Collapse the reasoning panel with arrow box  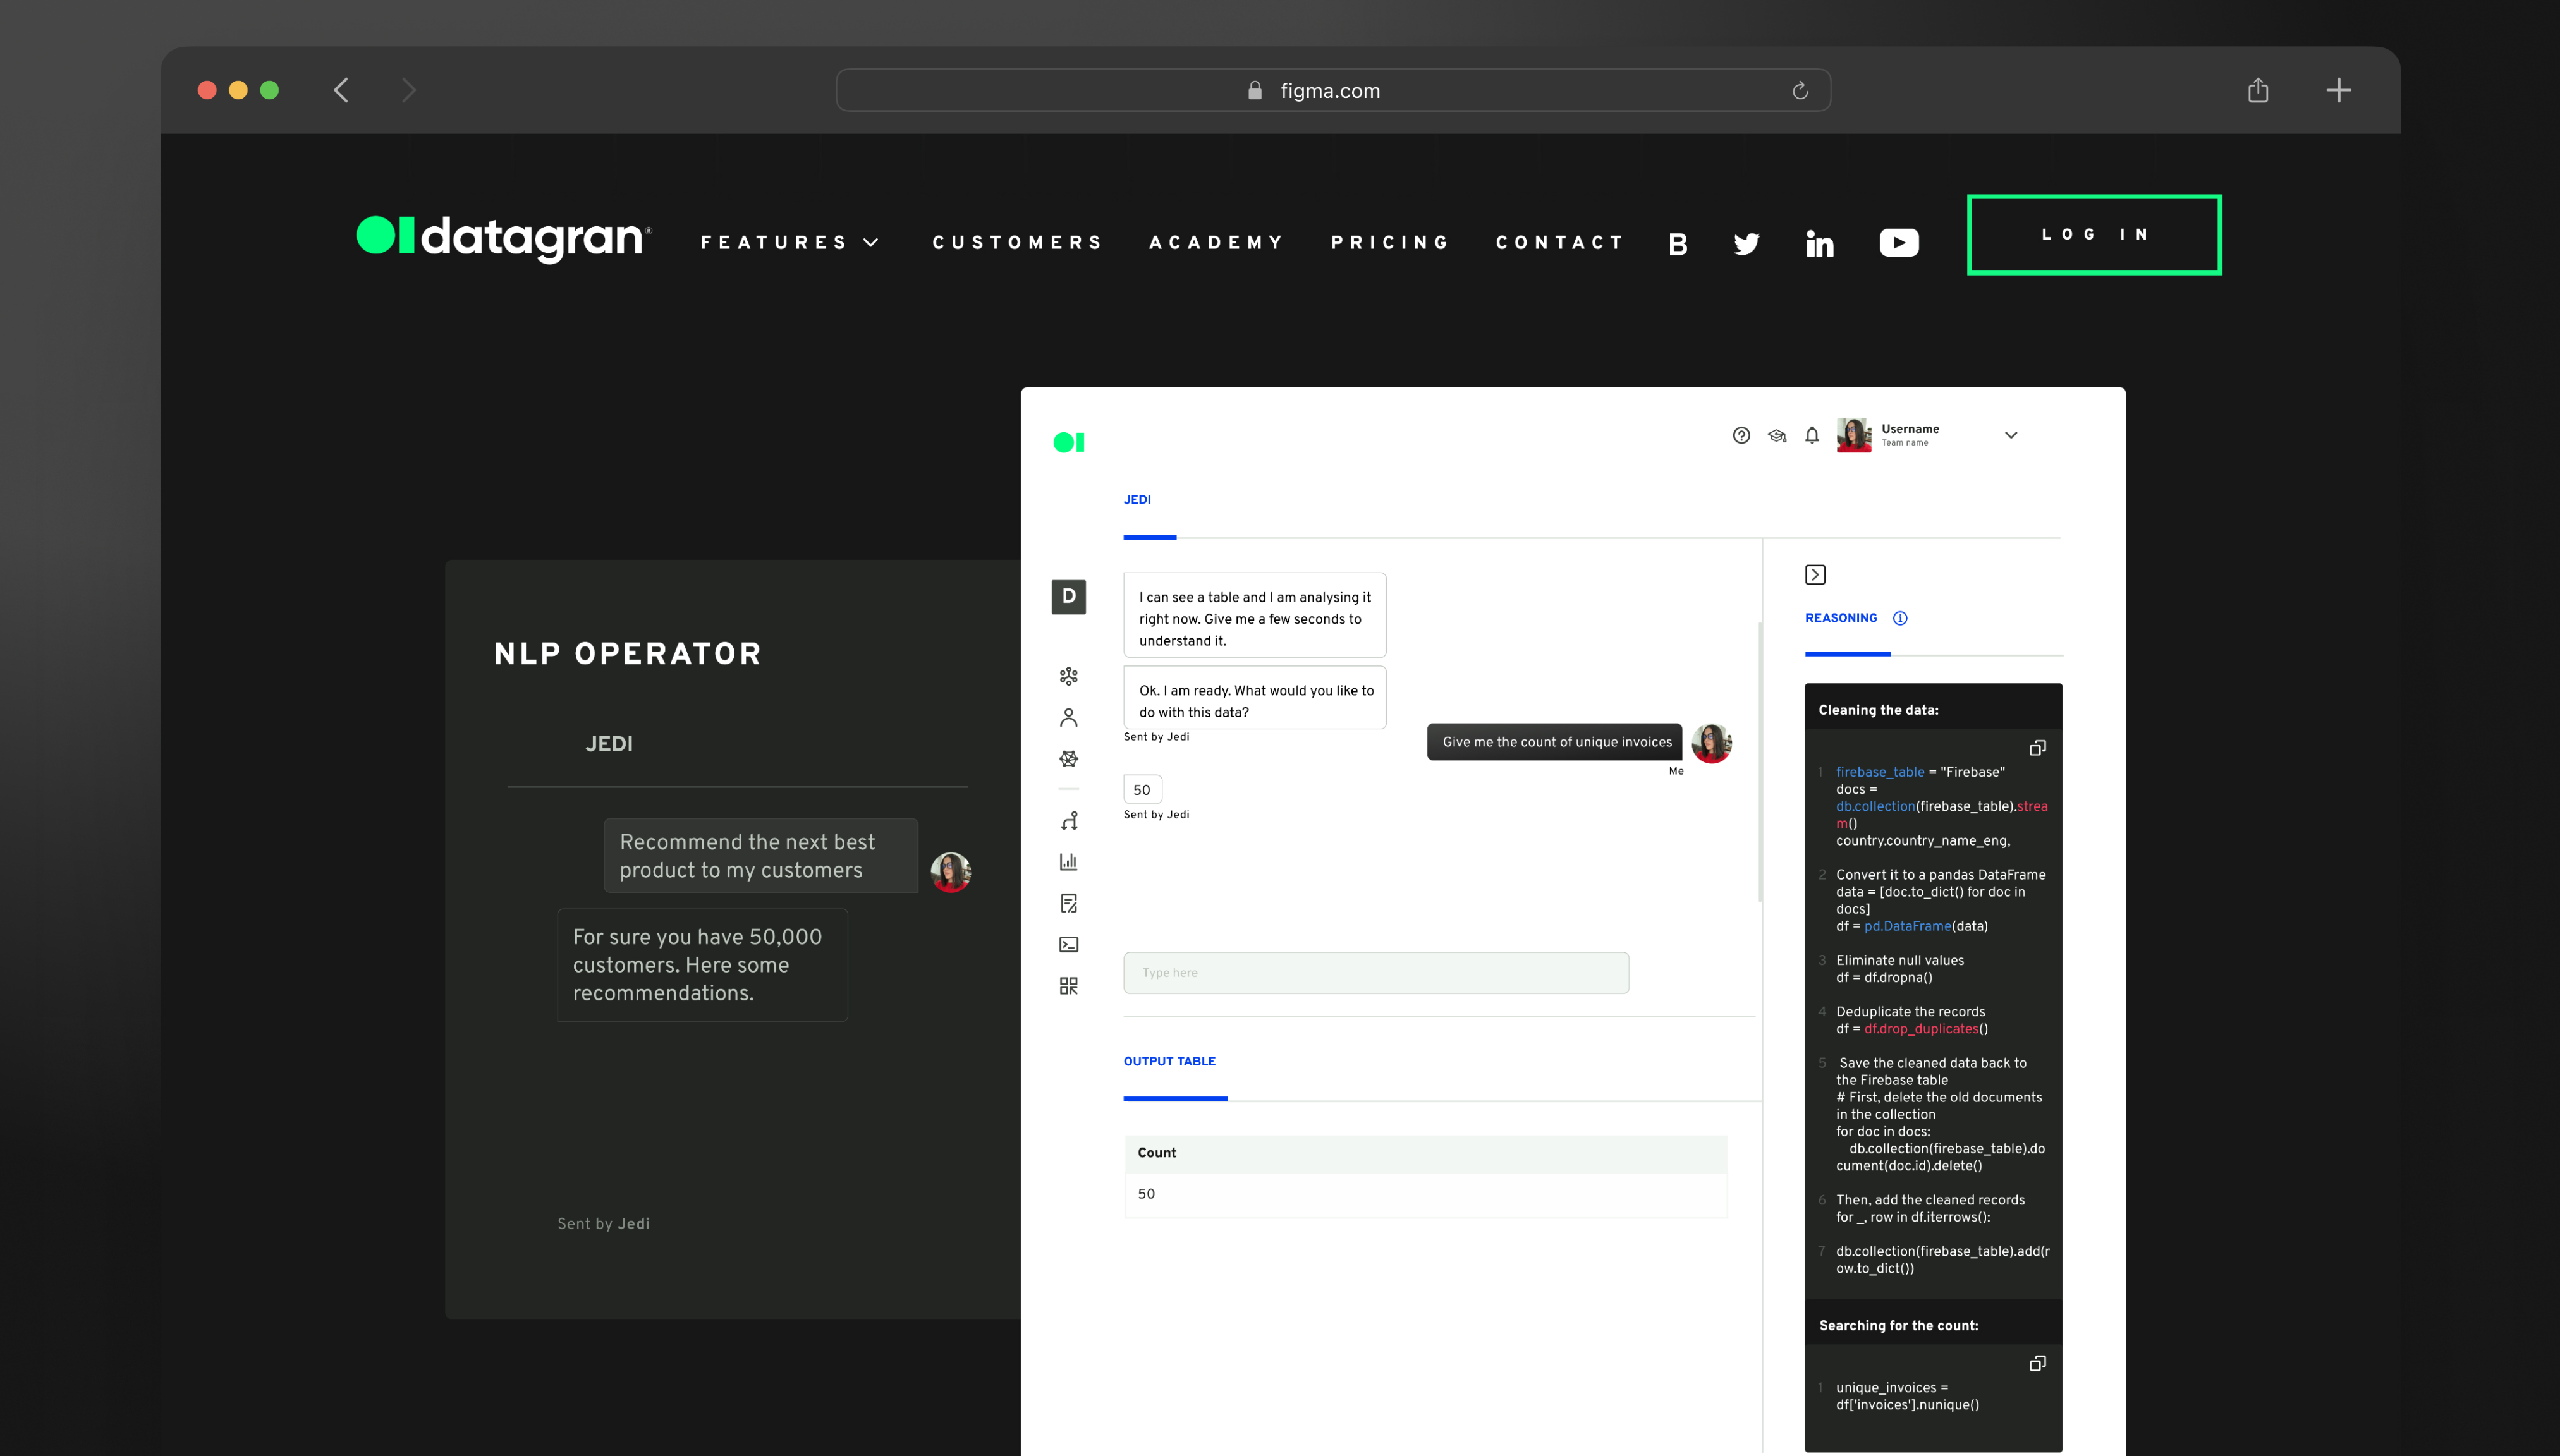click(1815, 575)
